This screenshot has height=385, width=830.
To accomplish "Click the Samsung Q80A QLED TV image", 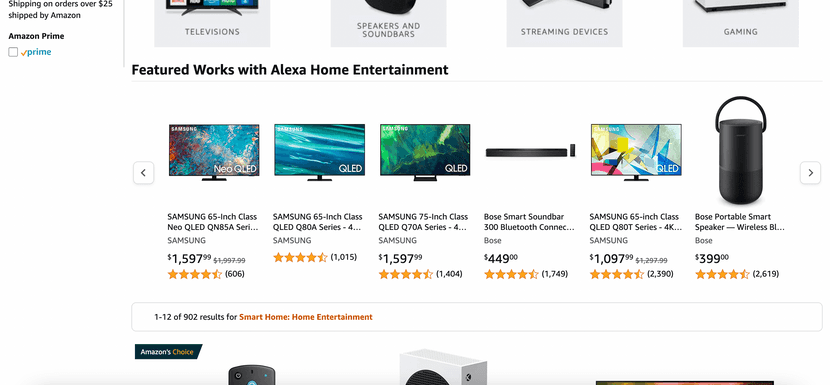I will click(x=319, y=152).
